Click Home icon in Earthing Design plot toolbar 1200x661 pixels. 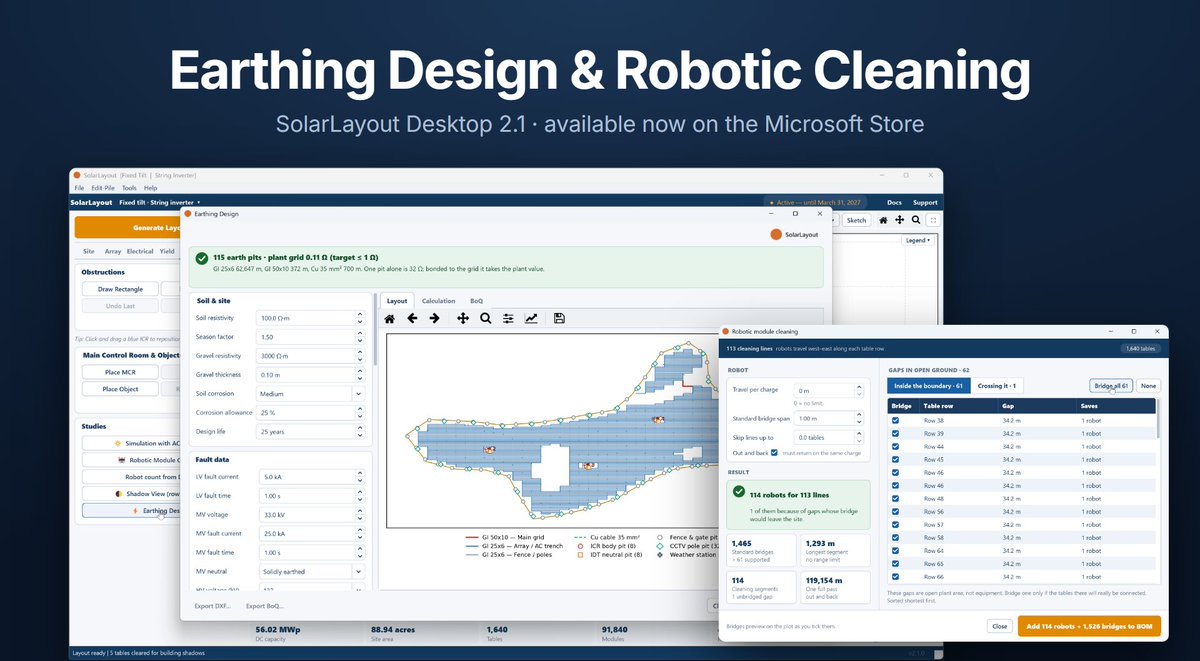[x=390, y=318]
